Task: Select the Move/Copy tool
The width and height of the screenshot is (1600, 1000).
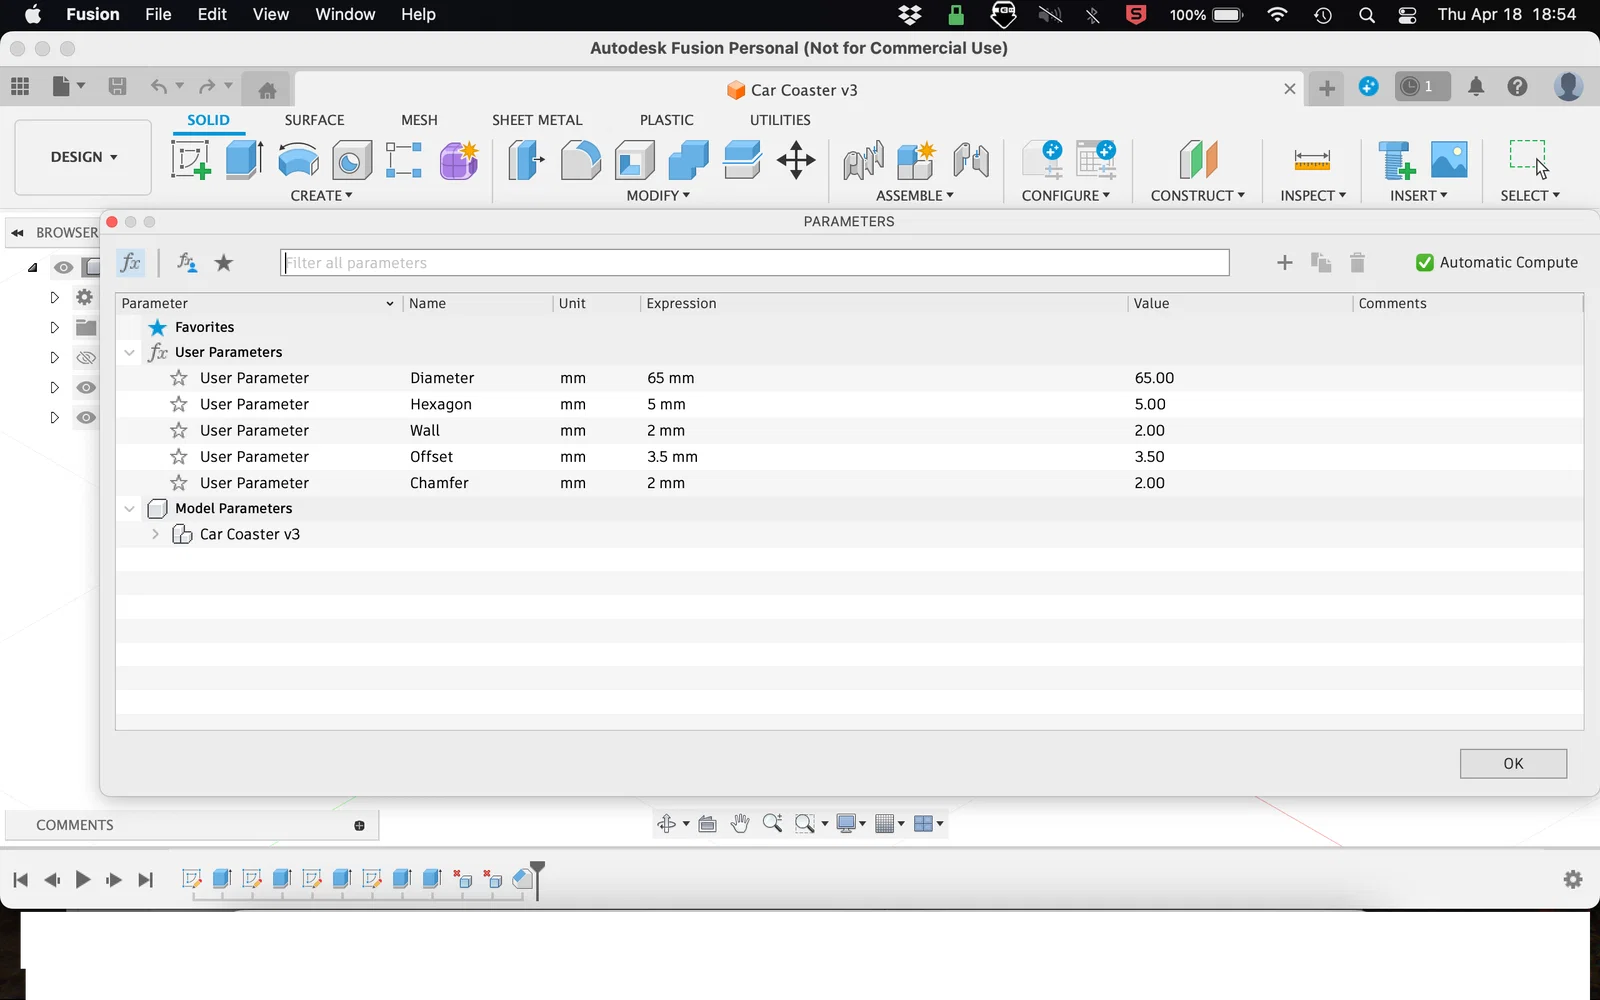Action: [796, 160]
